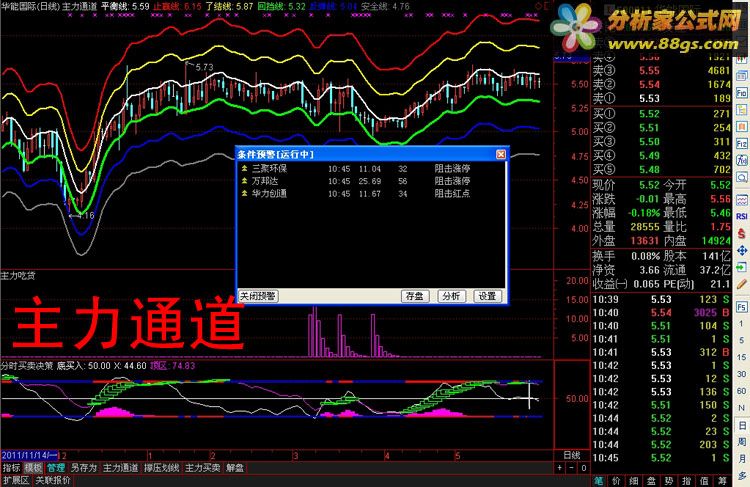Click the magnifier search icon in sidebar
This screenshot has height=487, width=750.
(741, 178)
